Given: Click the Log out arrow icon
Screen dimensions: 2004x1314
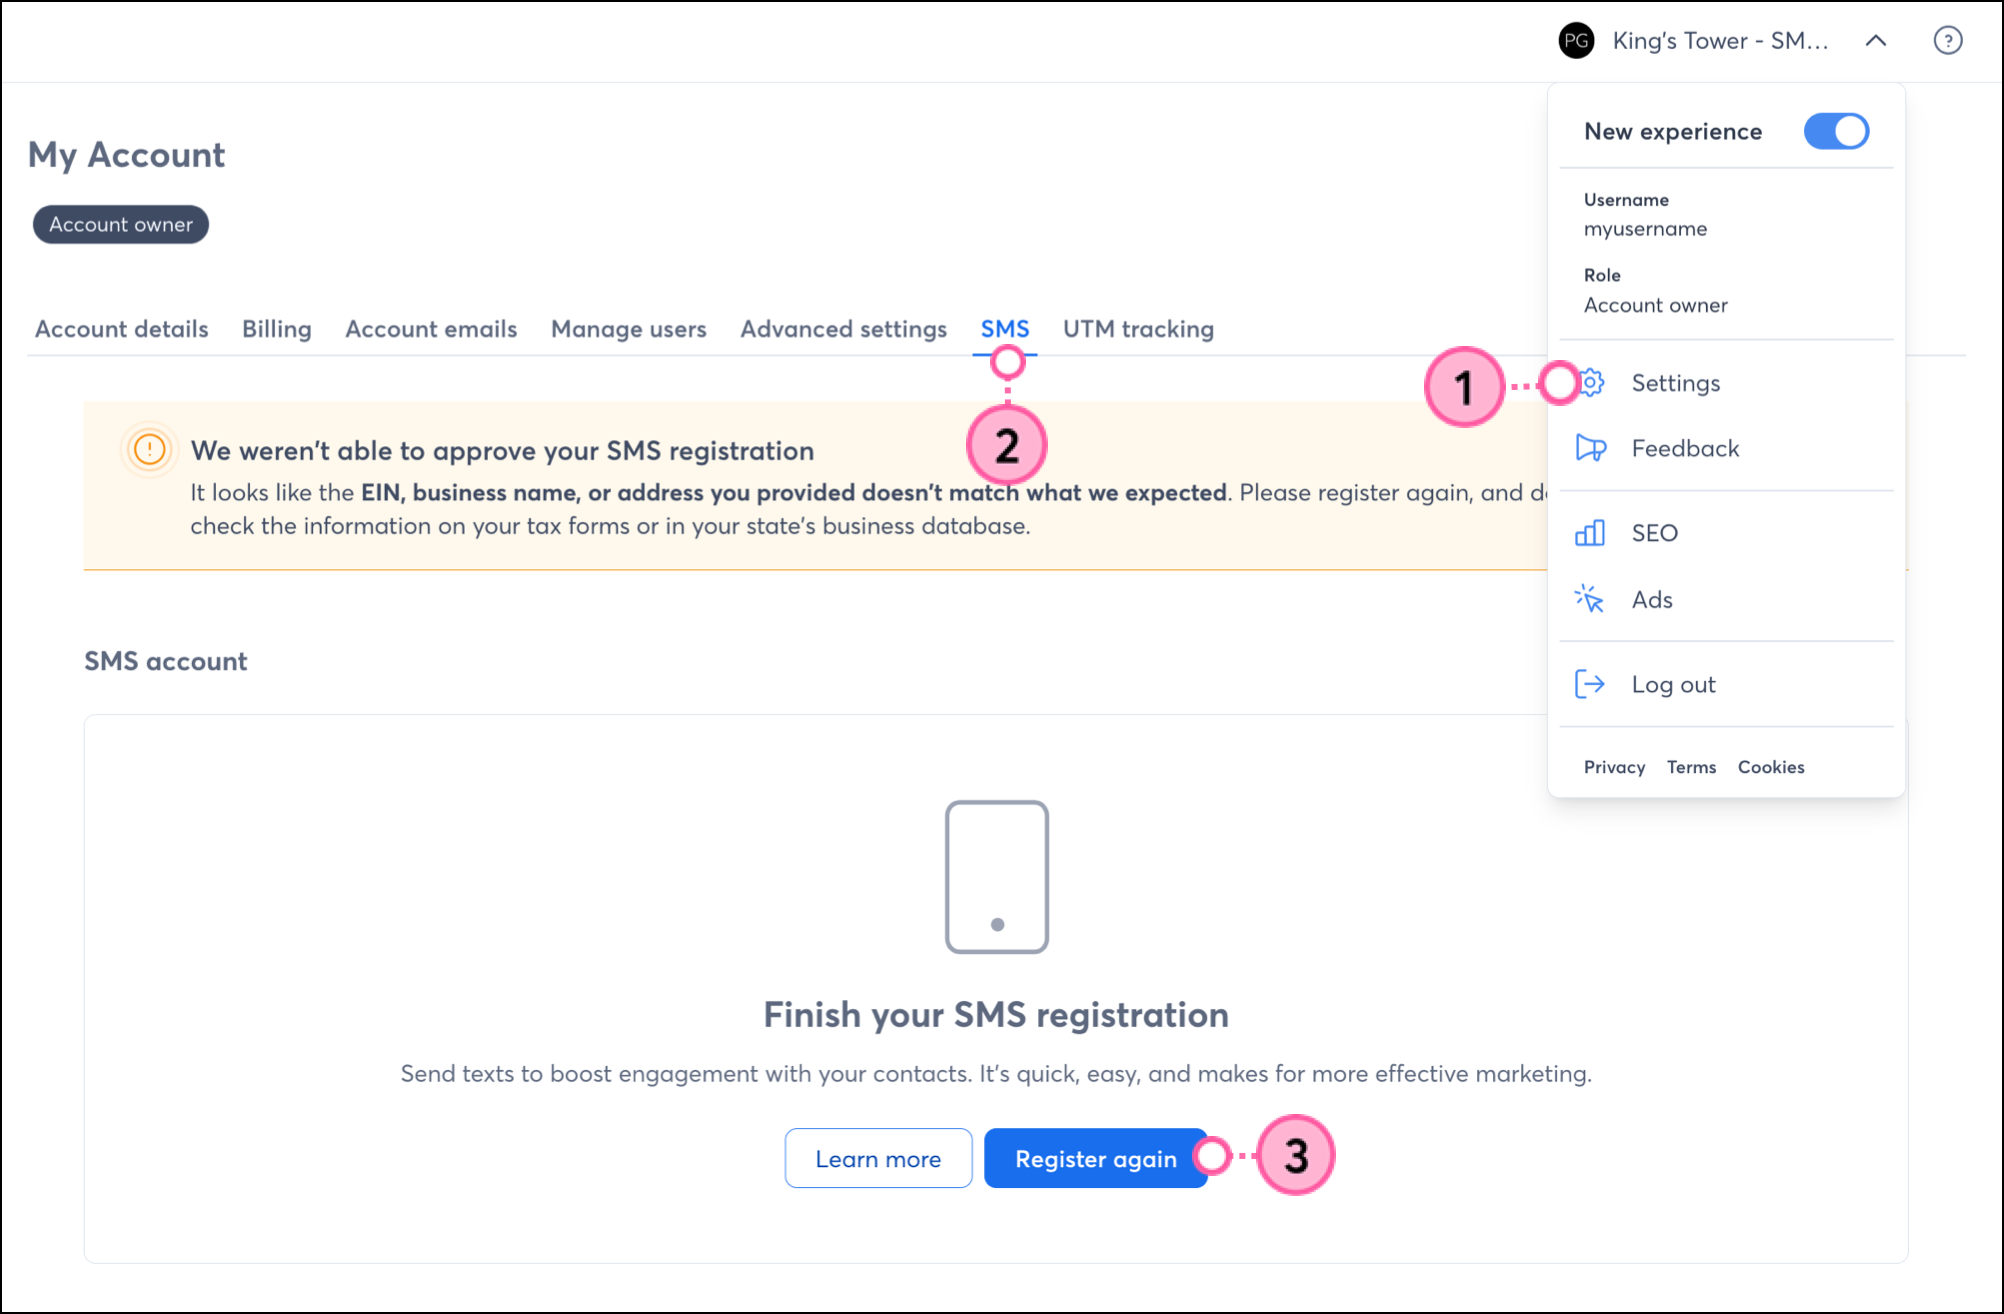Looking at the screenshot, I should (1590, 684).
